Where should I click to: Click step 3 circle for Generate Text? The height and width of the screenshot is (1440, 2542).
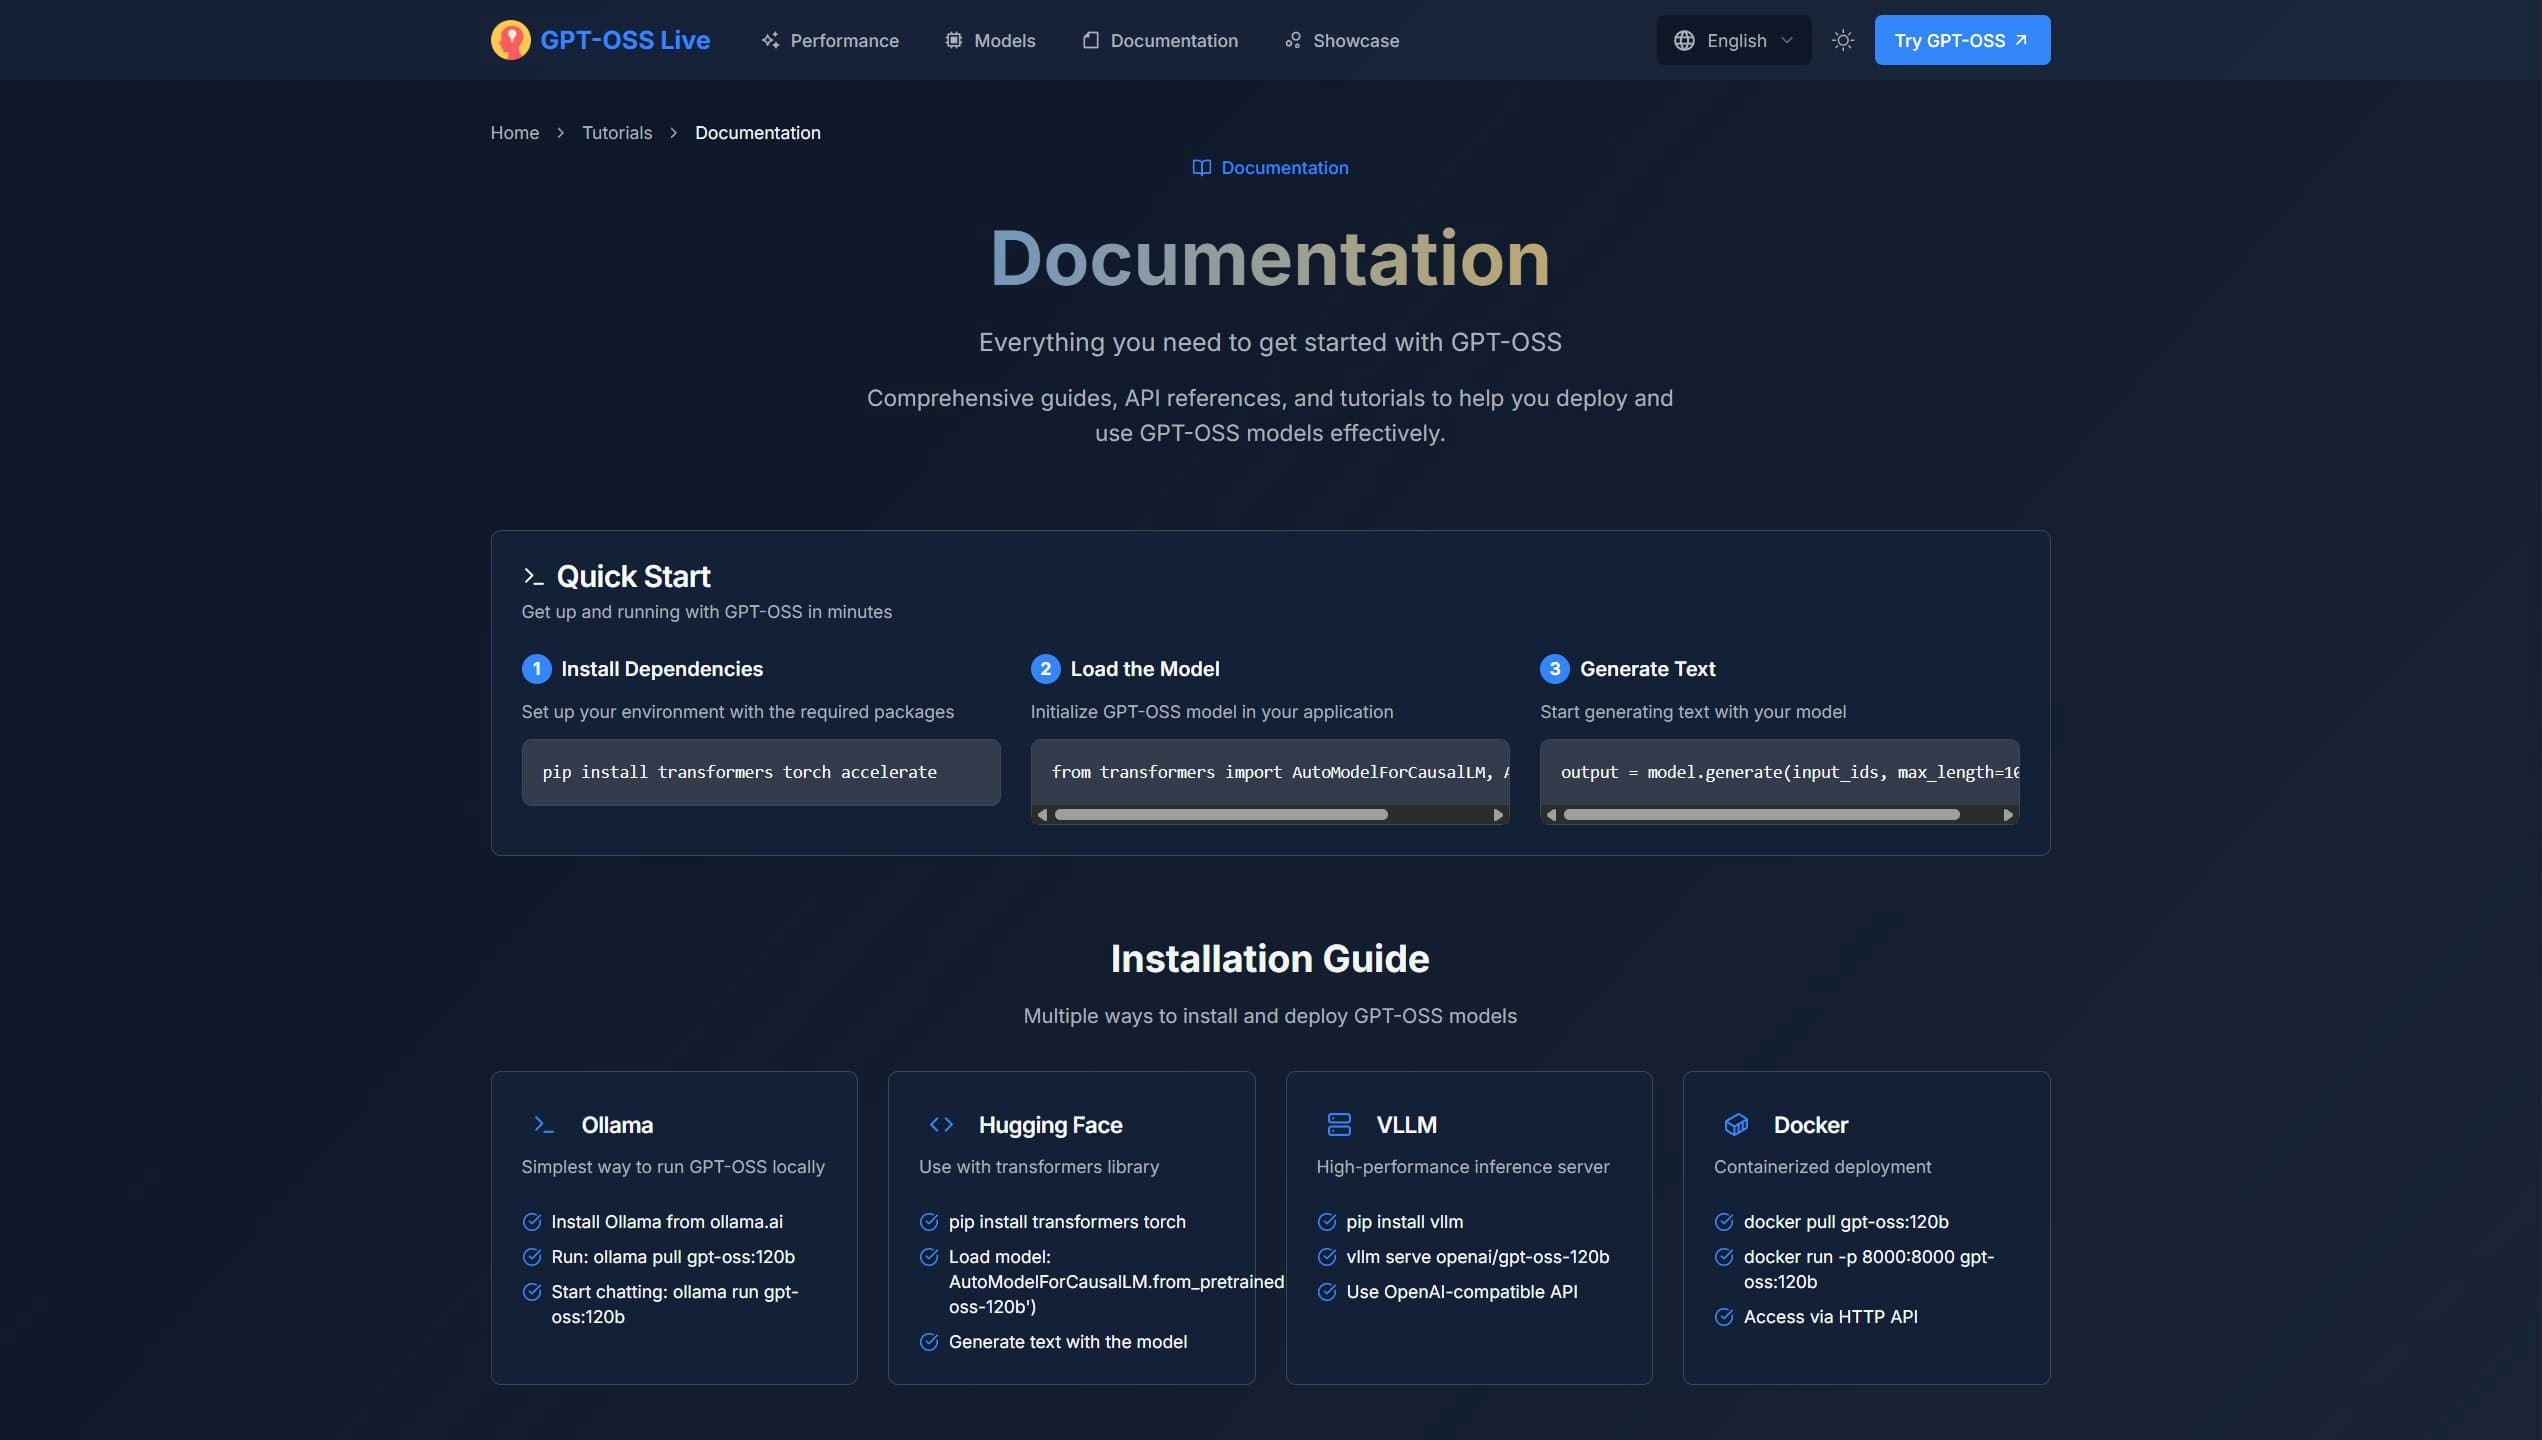[1554, 669]
